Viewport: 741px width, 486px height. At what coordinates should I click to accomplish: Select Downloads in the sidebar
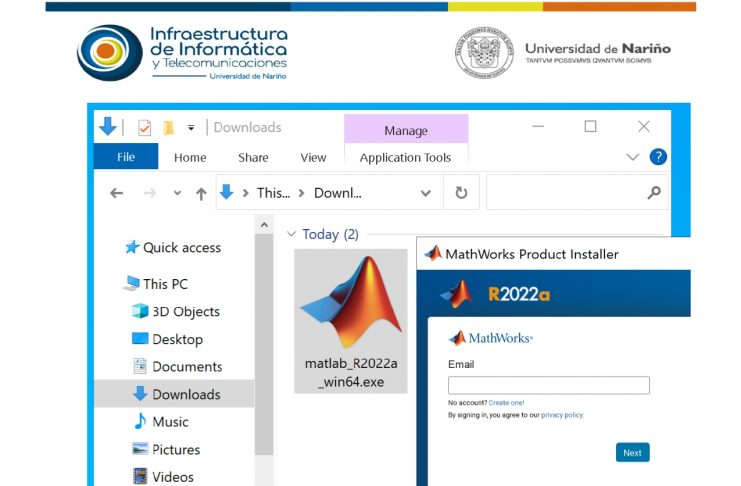(x=174, y=393)
